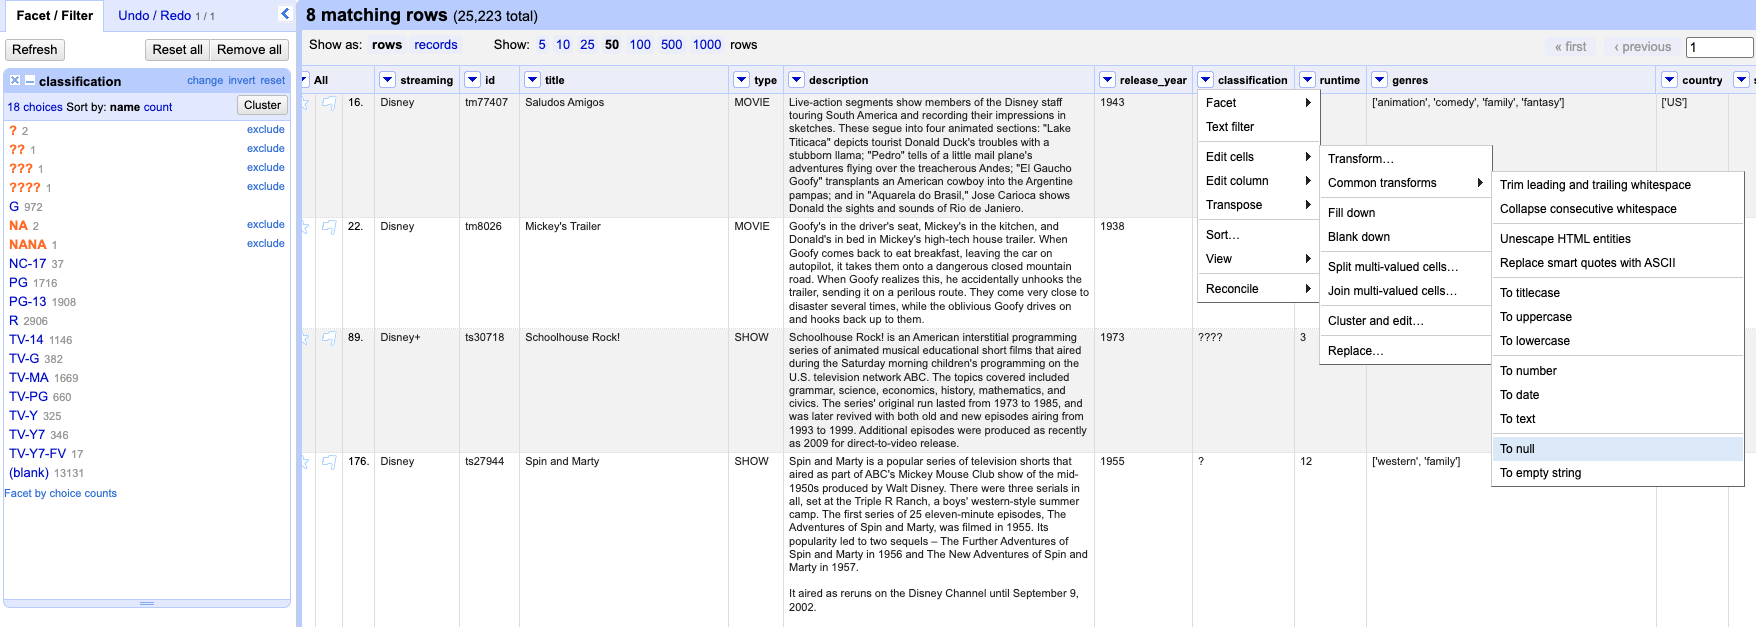Flag the Mickey's Trailer row

tap(329, 227)
